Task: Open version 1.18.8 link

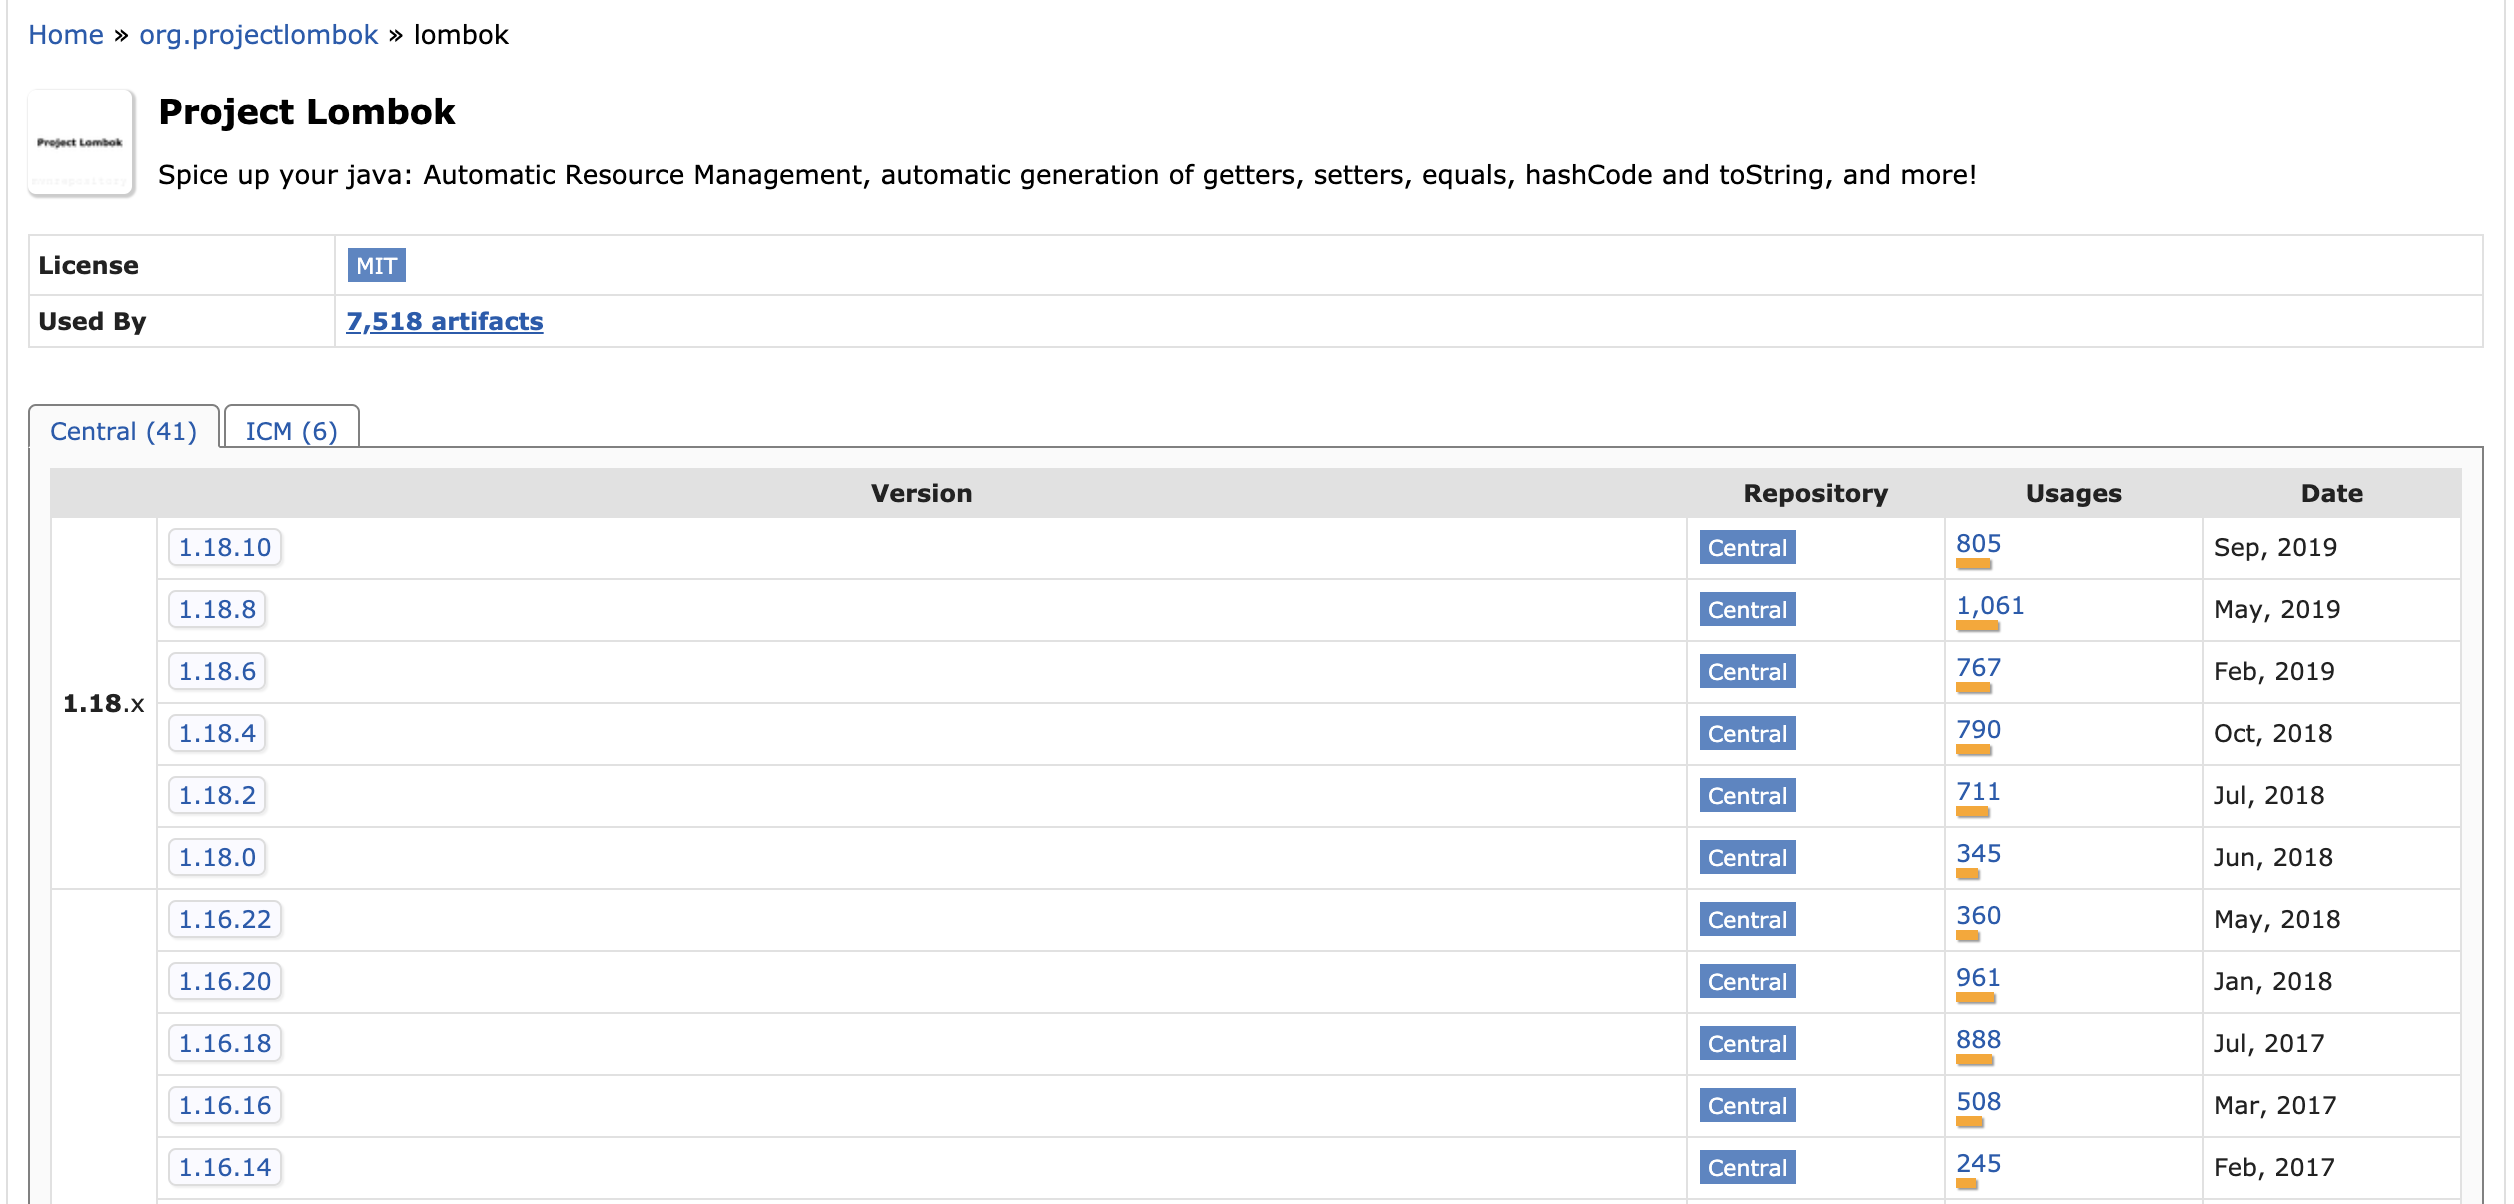Action: tap(217, 610)
